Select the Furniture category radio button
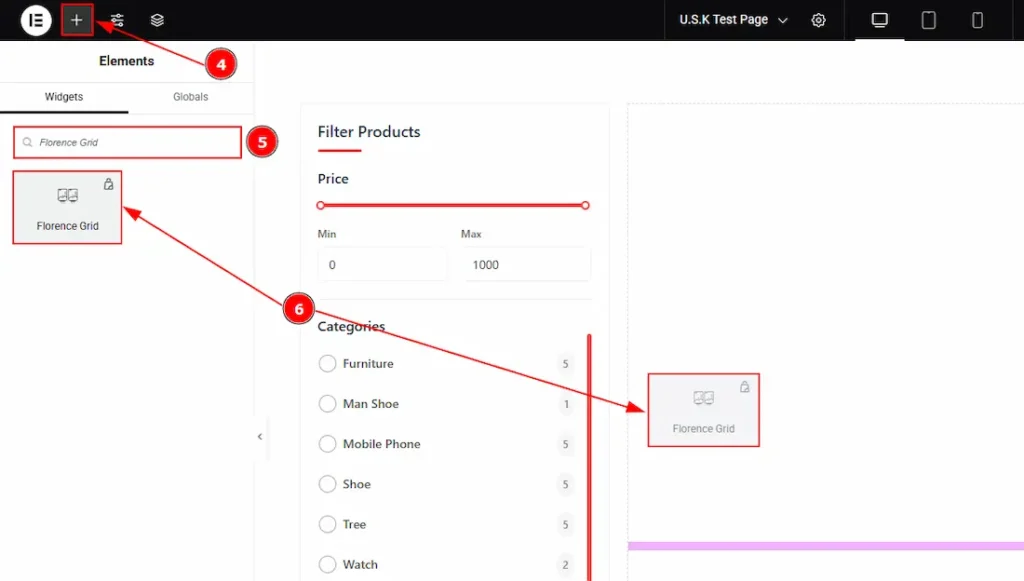 coord(327,364)
